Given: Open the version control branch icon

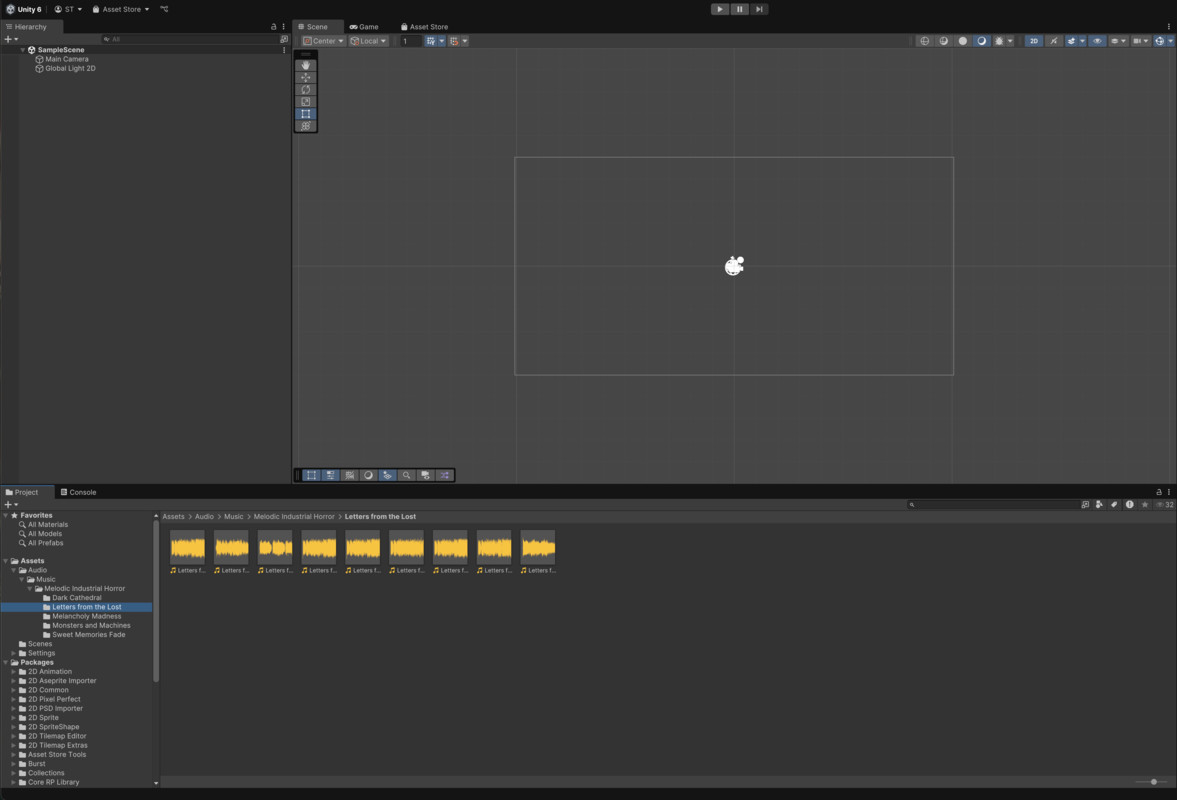Looking at the screenshot, I should pyautogui.click(x=164, y=9).
